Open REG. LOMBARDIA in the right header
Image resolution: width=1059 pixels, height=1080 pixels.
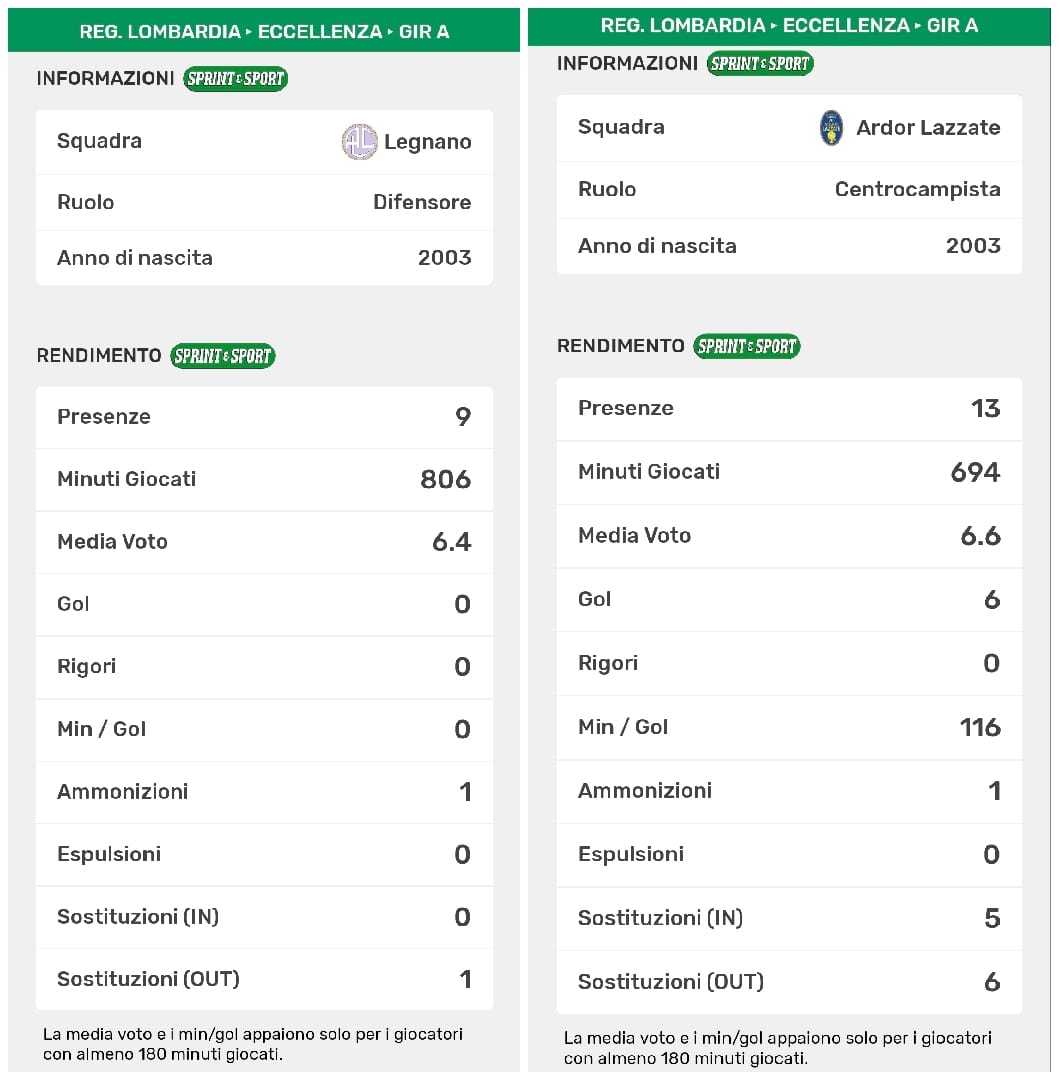(683, 26)
